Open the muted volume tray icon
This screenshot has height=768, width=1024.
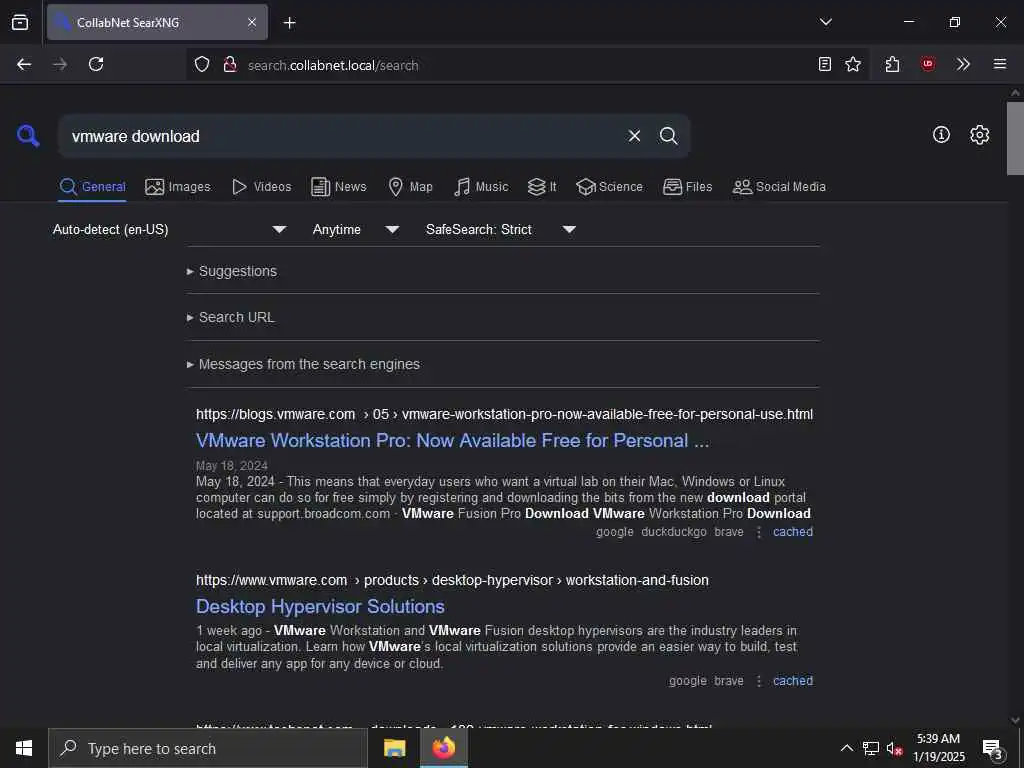coord(894,748)
